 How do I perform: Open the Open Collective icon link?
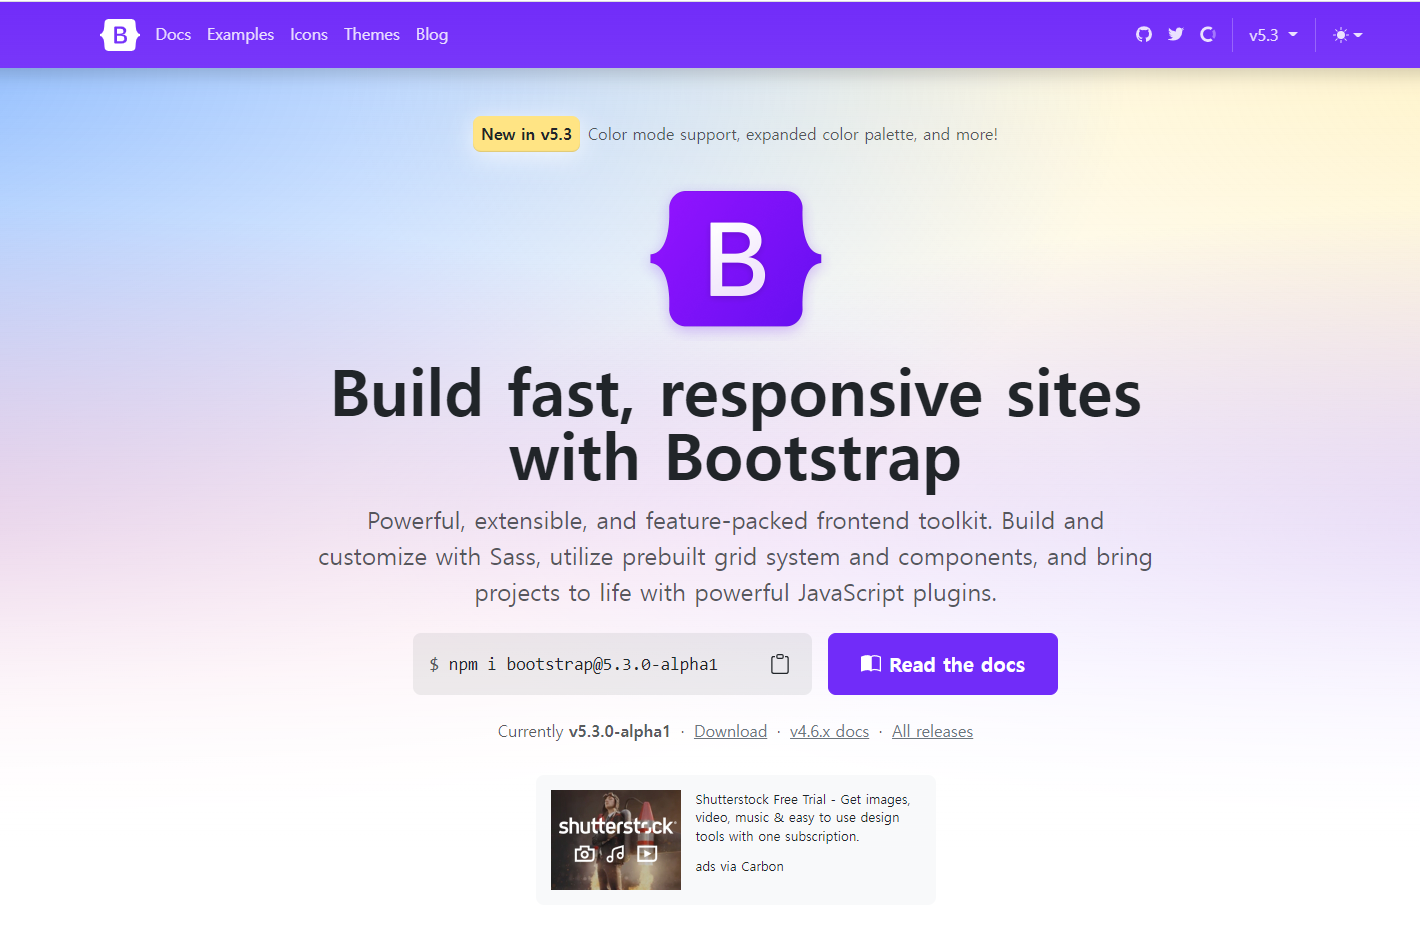point(1208,35)
